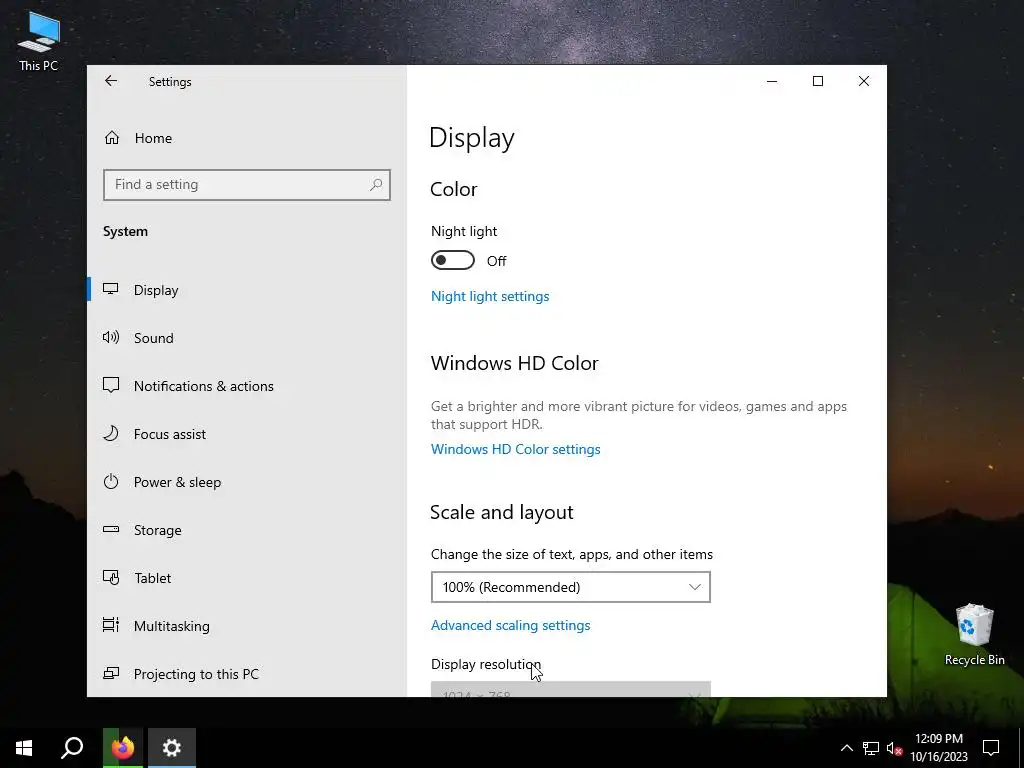Screen dimensions: 1024x768
Task: Click the Multitasking icon in sidebar
Action: point(111,625)
